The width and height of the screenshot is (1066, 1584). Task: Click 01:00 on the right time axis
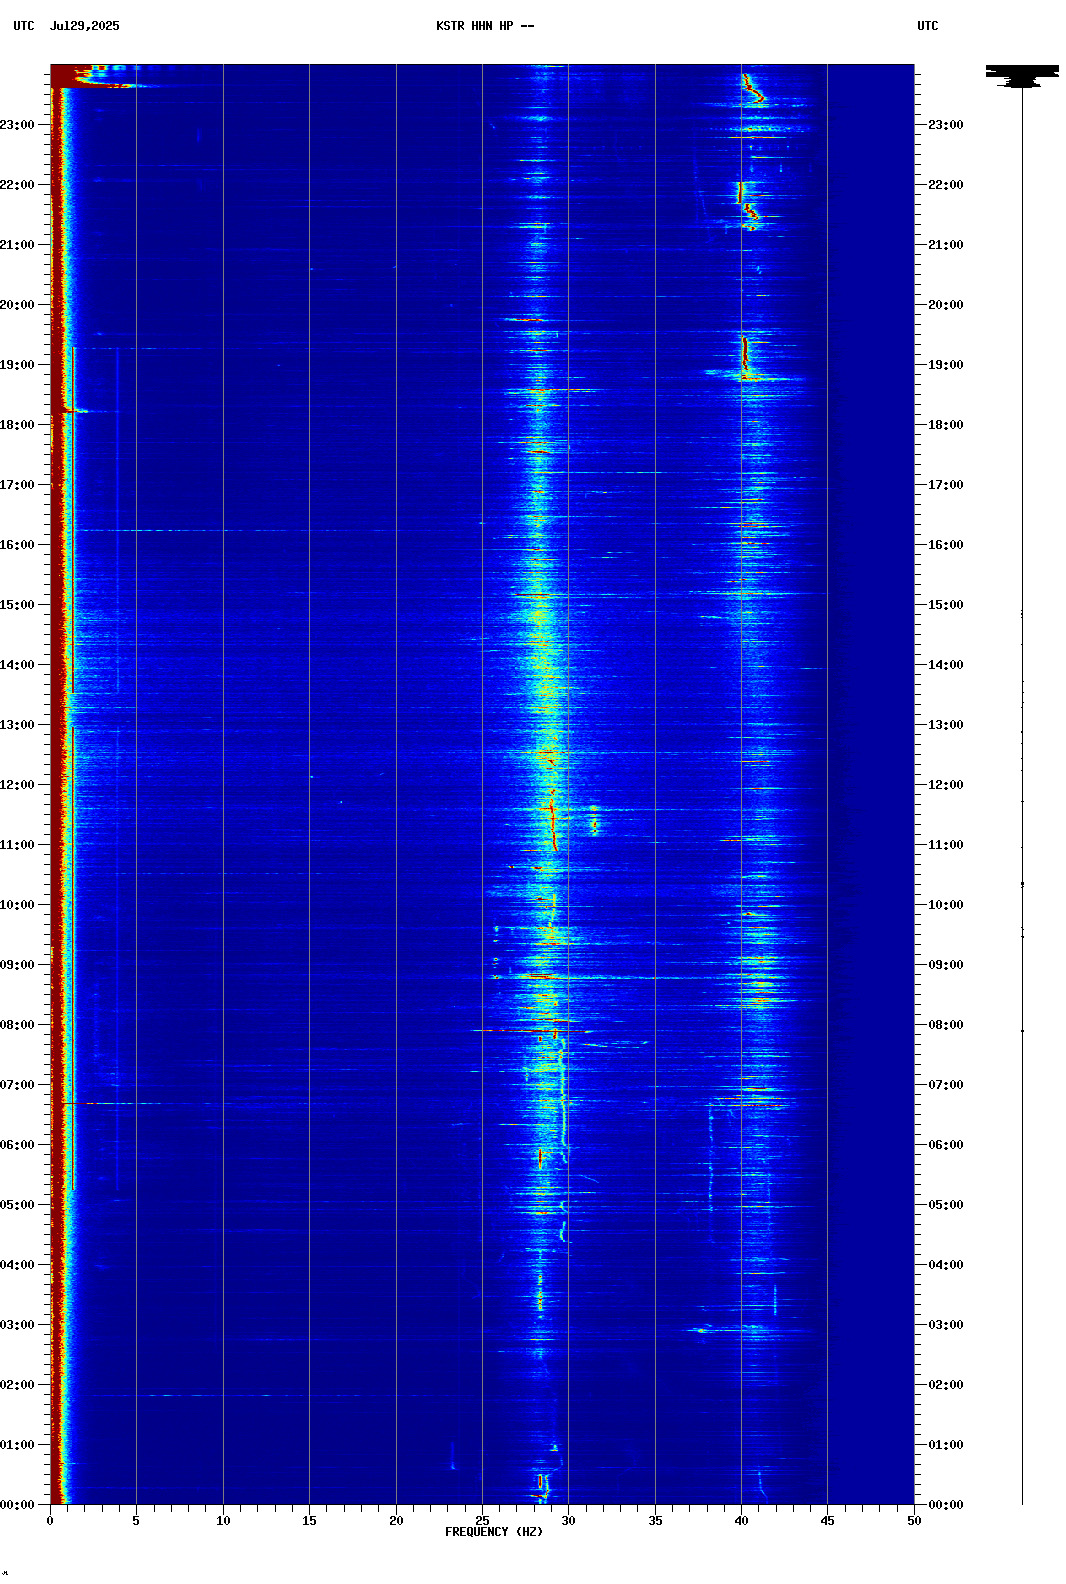pos(946,1445)
